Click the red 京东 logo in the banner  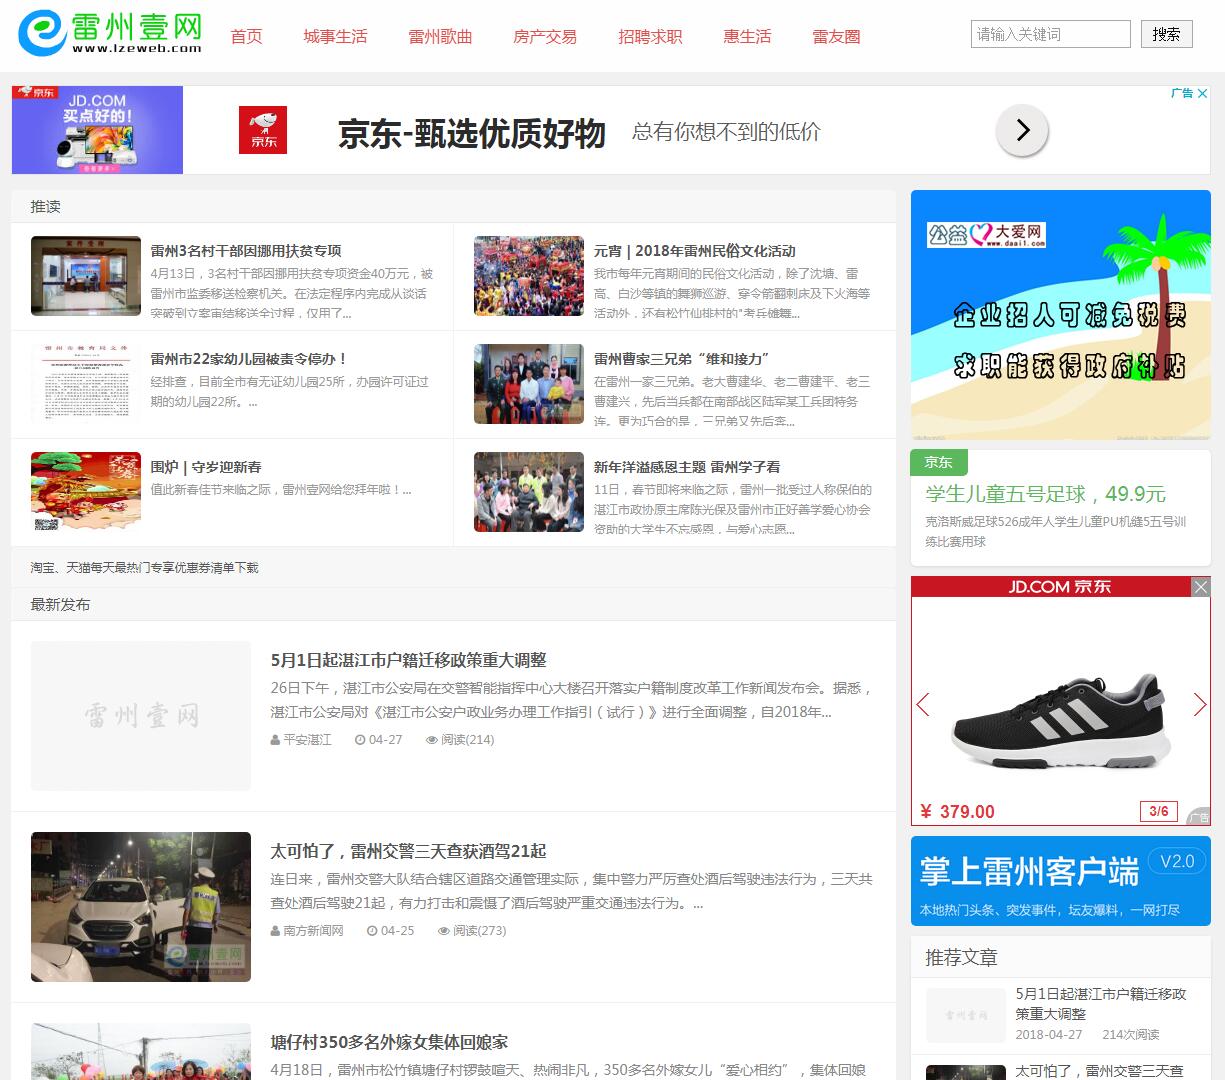pyautogui.click(x=263, y=130)
